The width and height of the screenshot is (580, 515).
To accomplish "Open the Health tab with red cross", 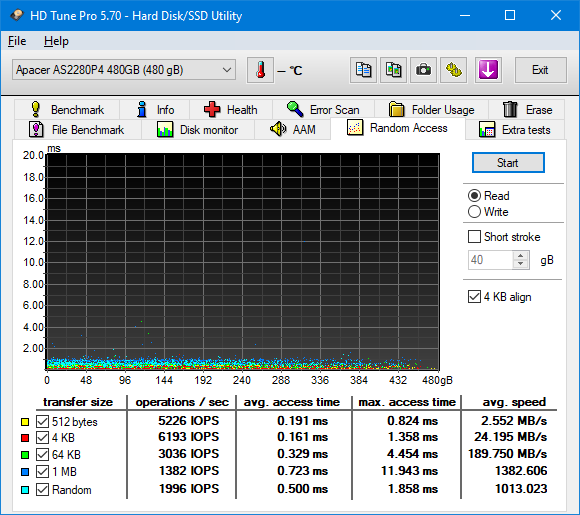I will (231, 110).
